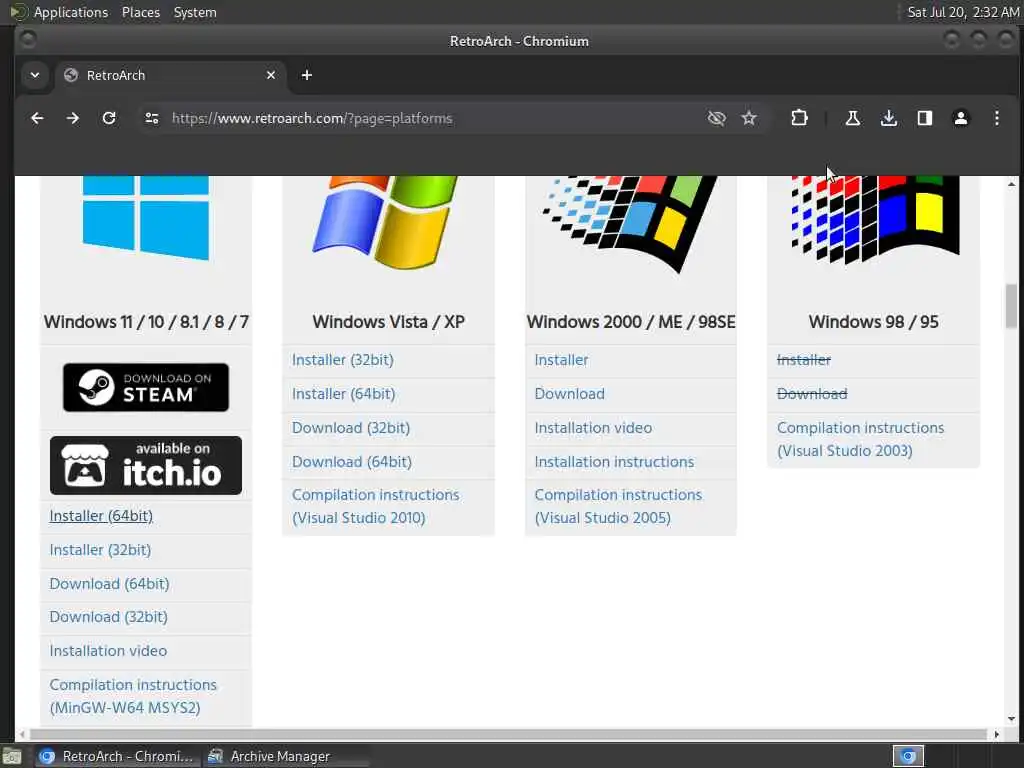
Task: Click the Windows 98 / 95 logo
Action: tap(875, 219)
